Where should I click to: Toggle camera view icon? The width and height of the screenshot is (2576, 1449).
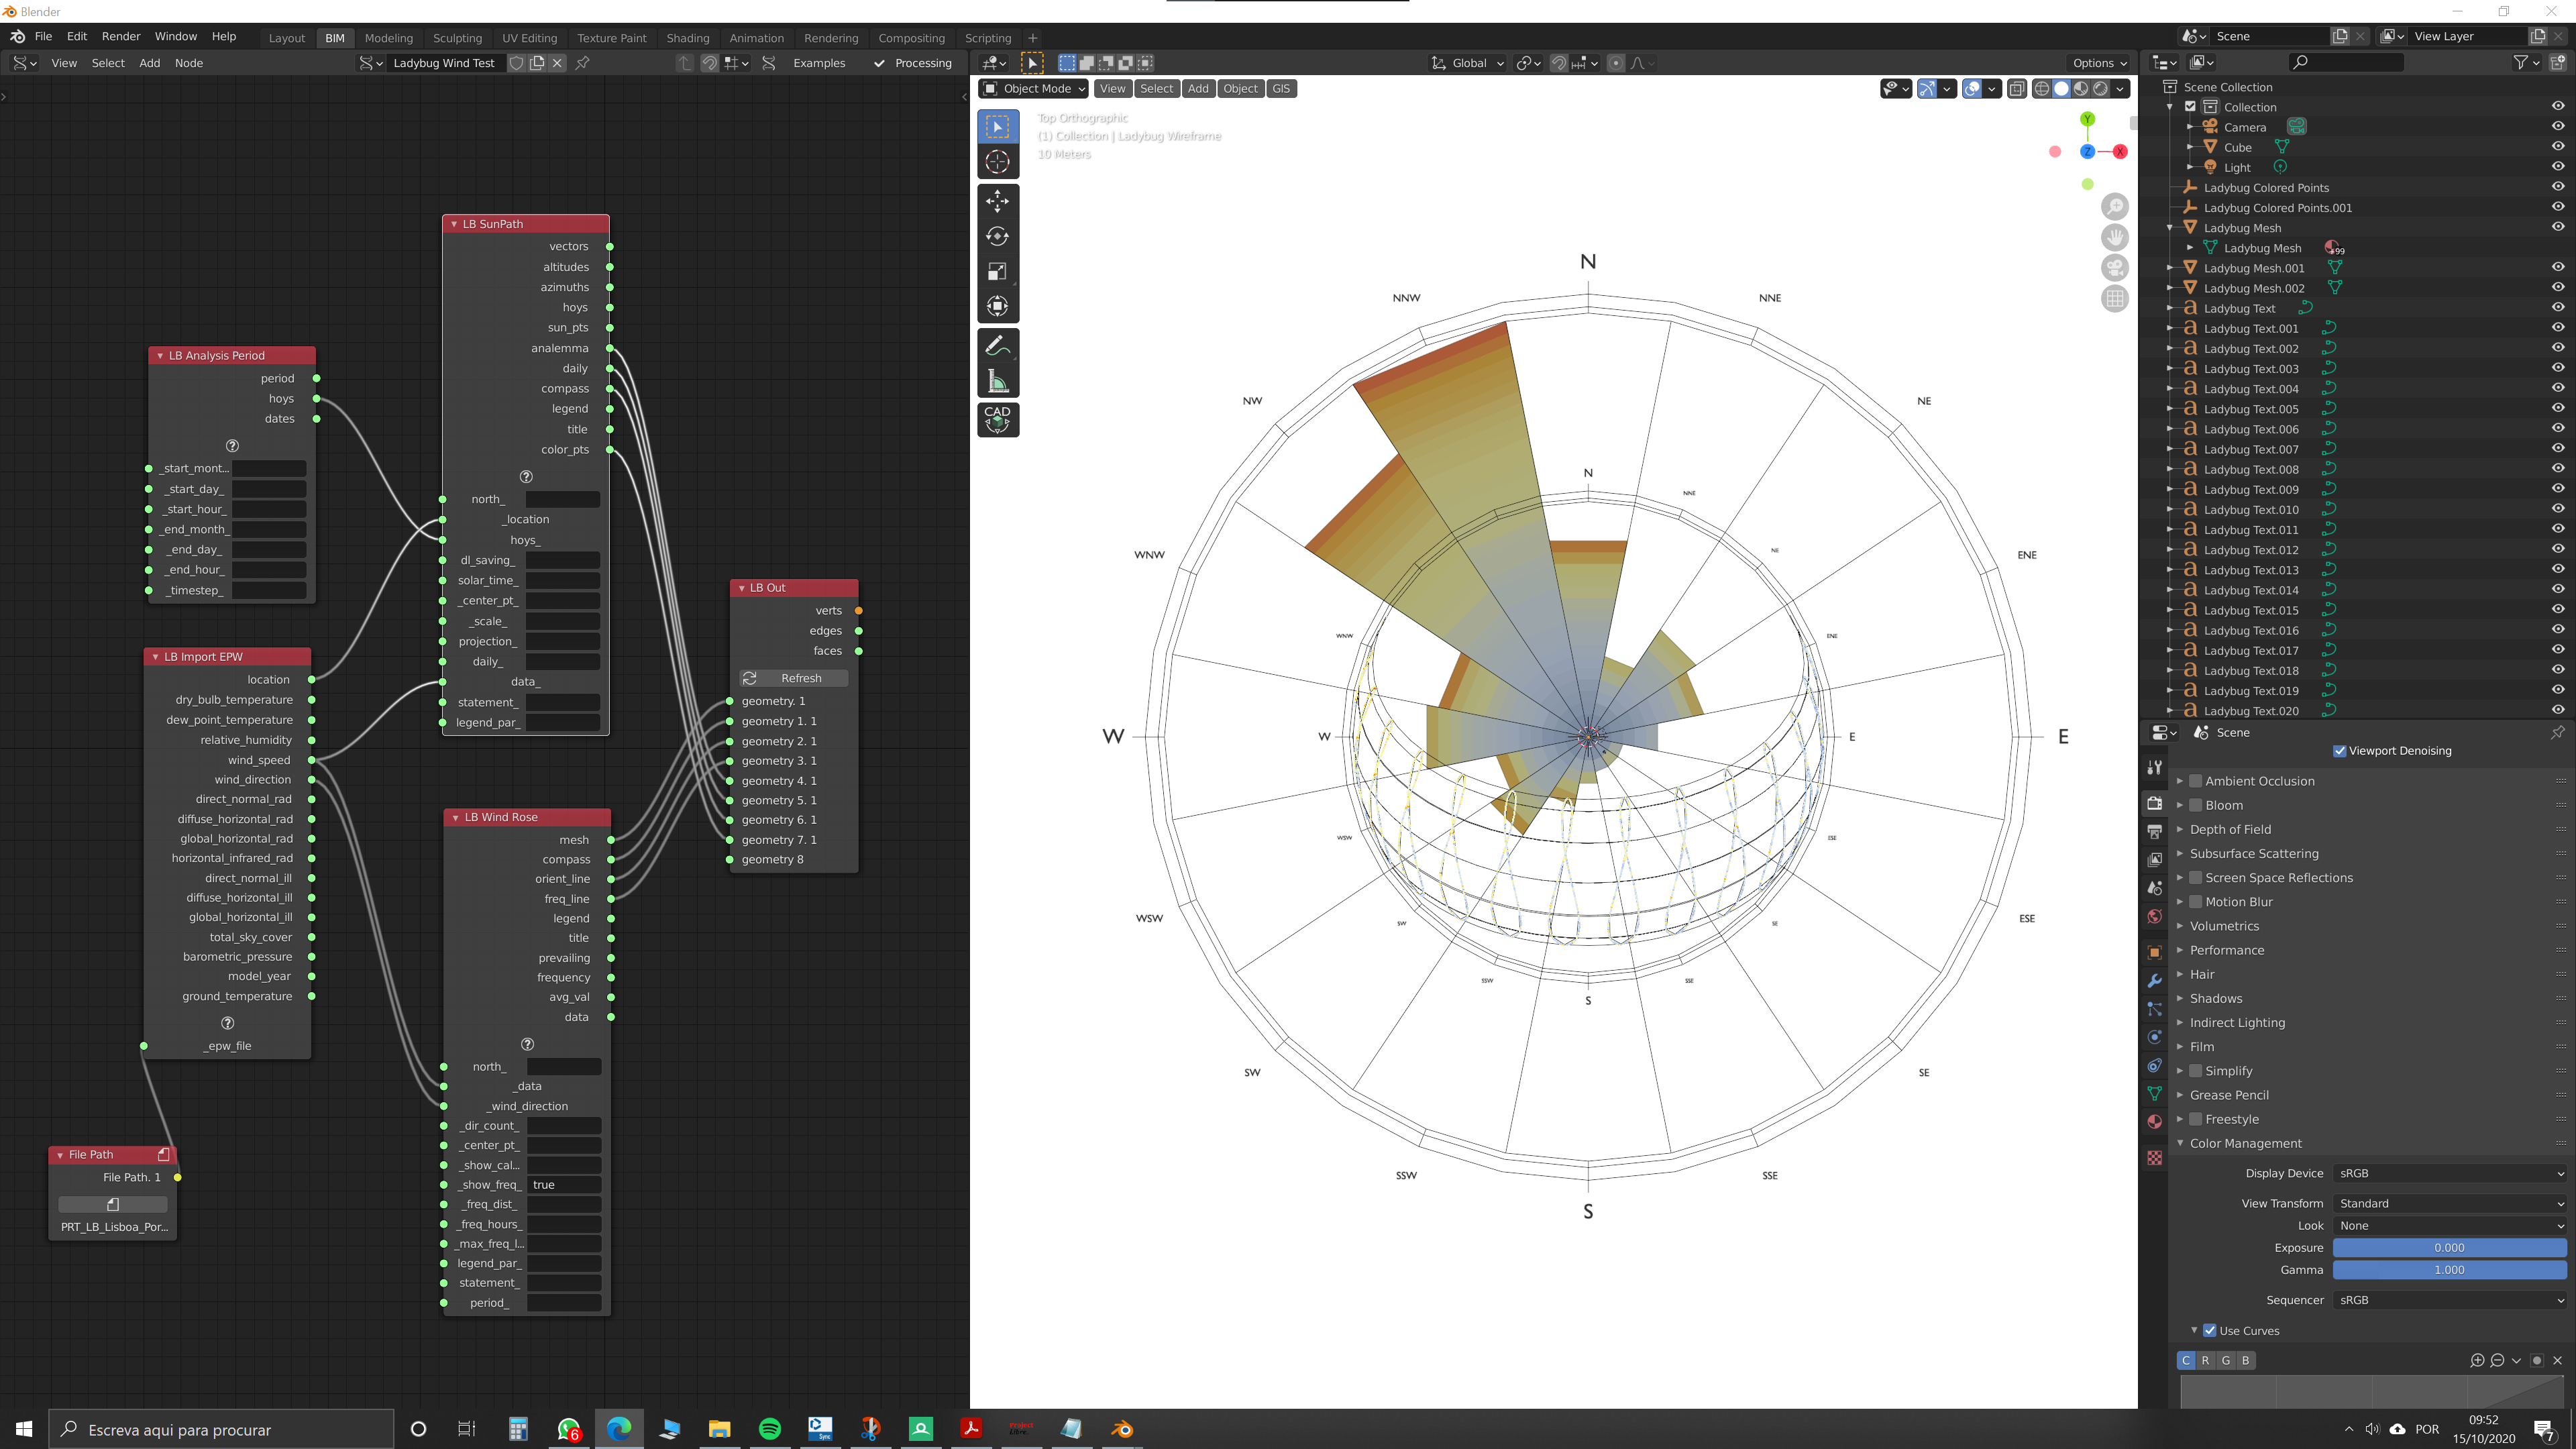point(2114,268)
